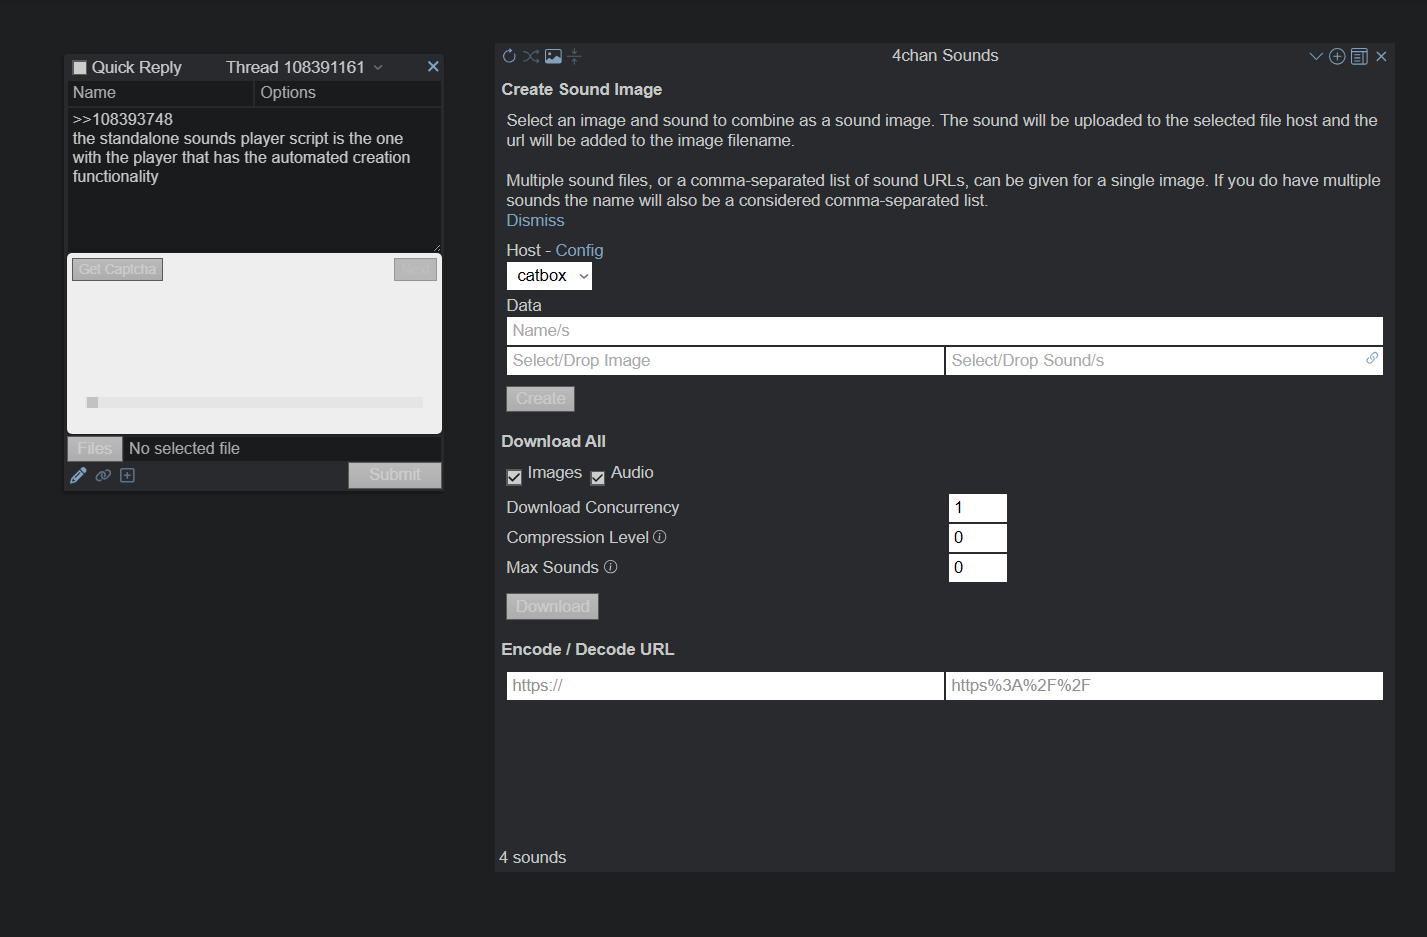Click the Select/Drop Sound/s field
The width and height of the screenshot is (1427, 937).
1164,361
